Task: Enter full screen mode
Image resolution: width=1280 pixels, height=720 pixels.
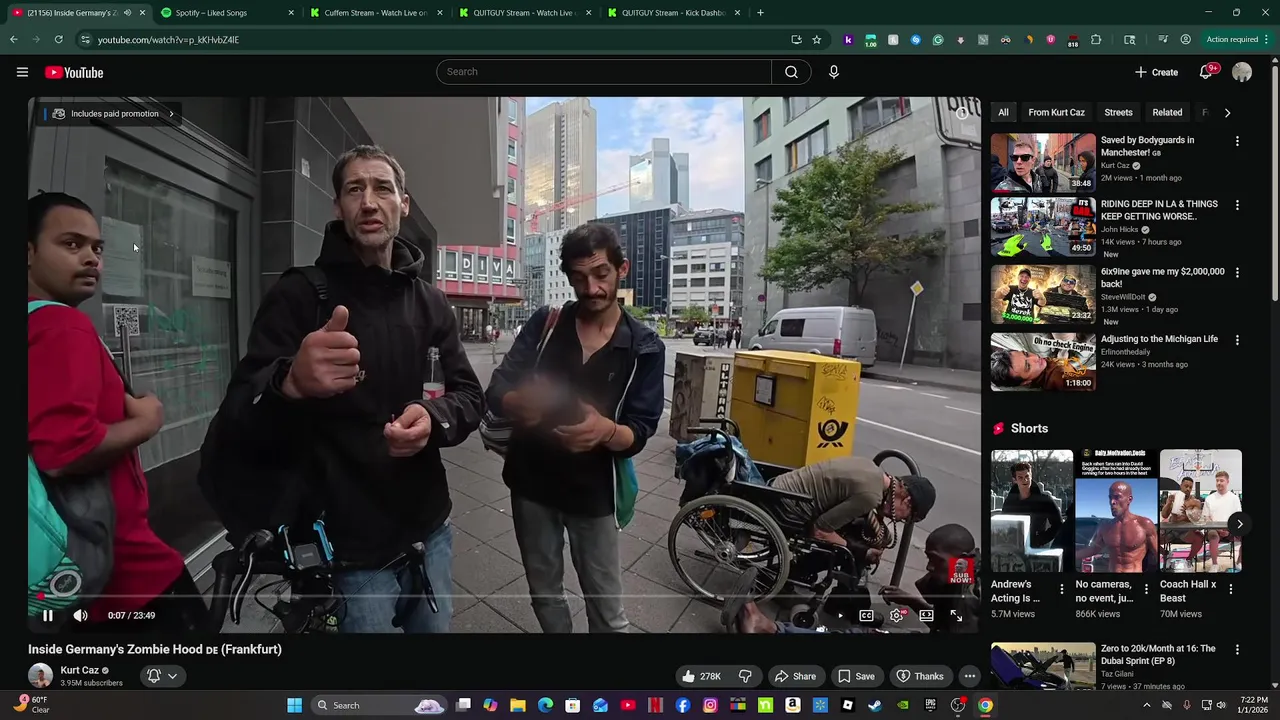Action: tap(956, 616)
